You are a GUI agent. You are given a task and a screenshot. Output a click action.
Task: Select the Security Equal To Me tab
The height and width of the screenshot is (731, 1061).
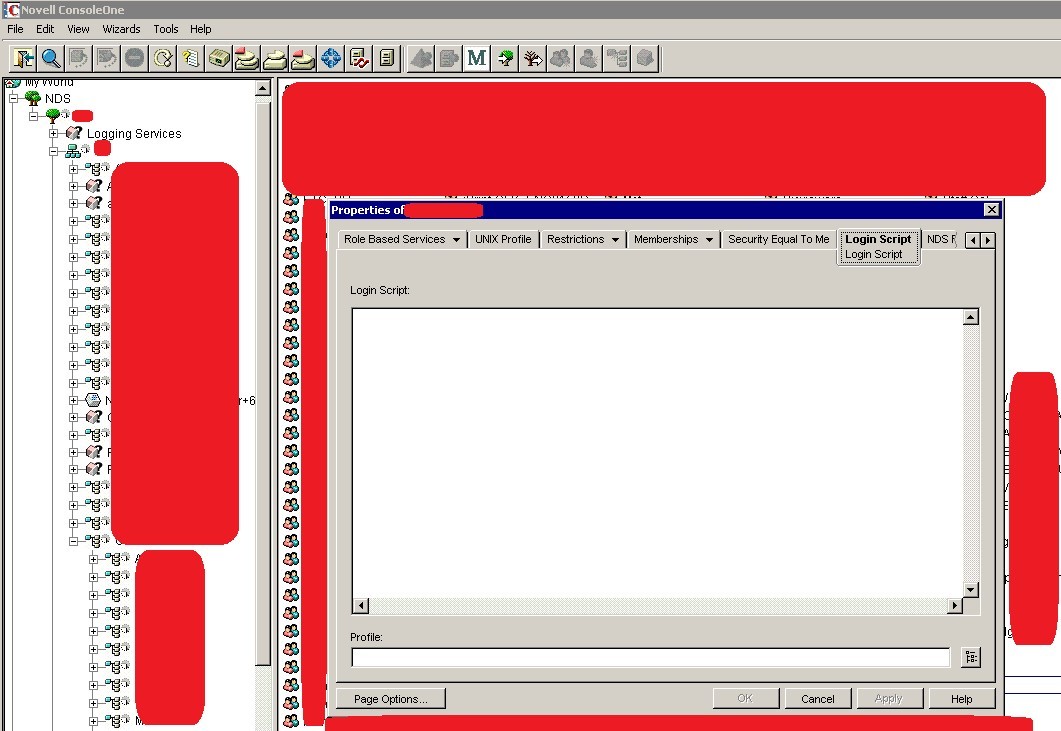tap(778, 239)
